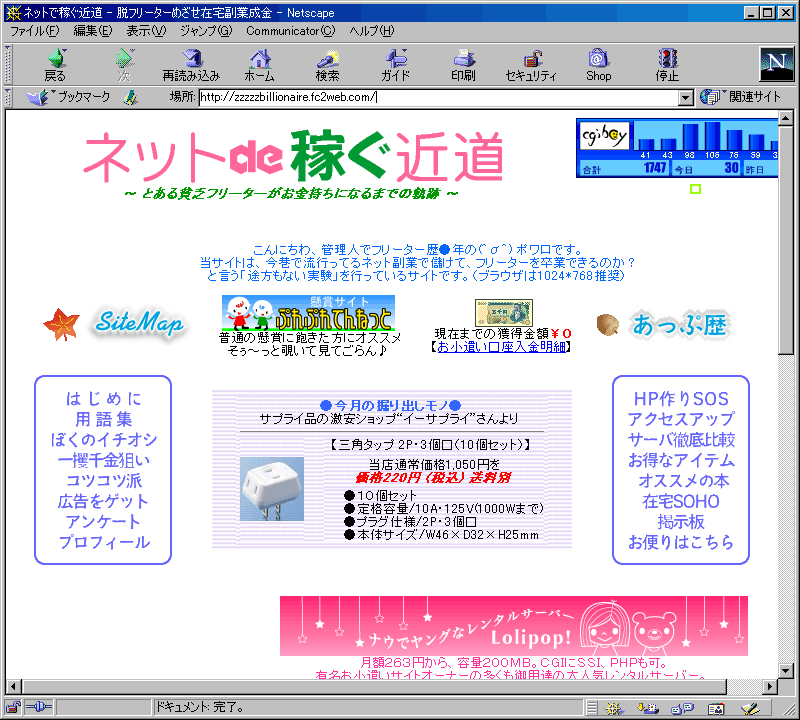Viewport: 800px width, 720px height.
Task: Click the horizontal scrollbar right arrow
Action: tap(770, 686)
